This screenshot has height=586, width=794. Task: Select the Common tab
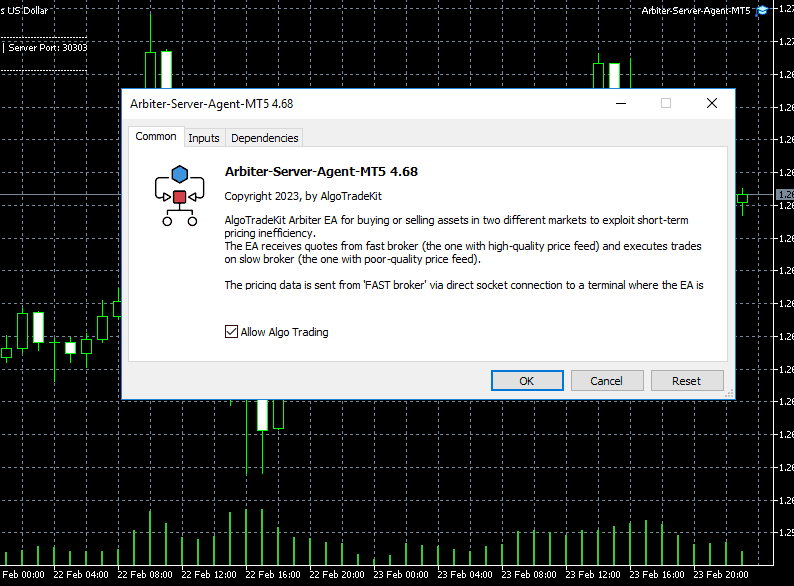click(156, 137)
